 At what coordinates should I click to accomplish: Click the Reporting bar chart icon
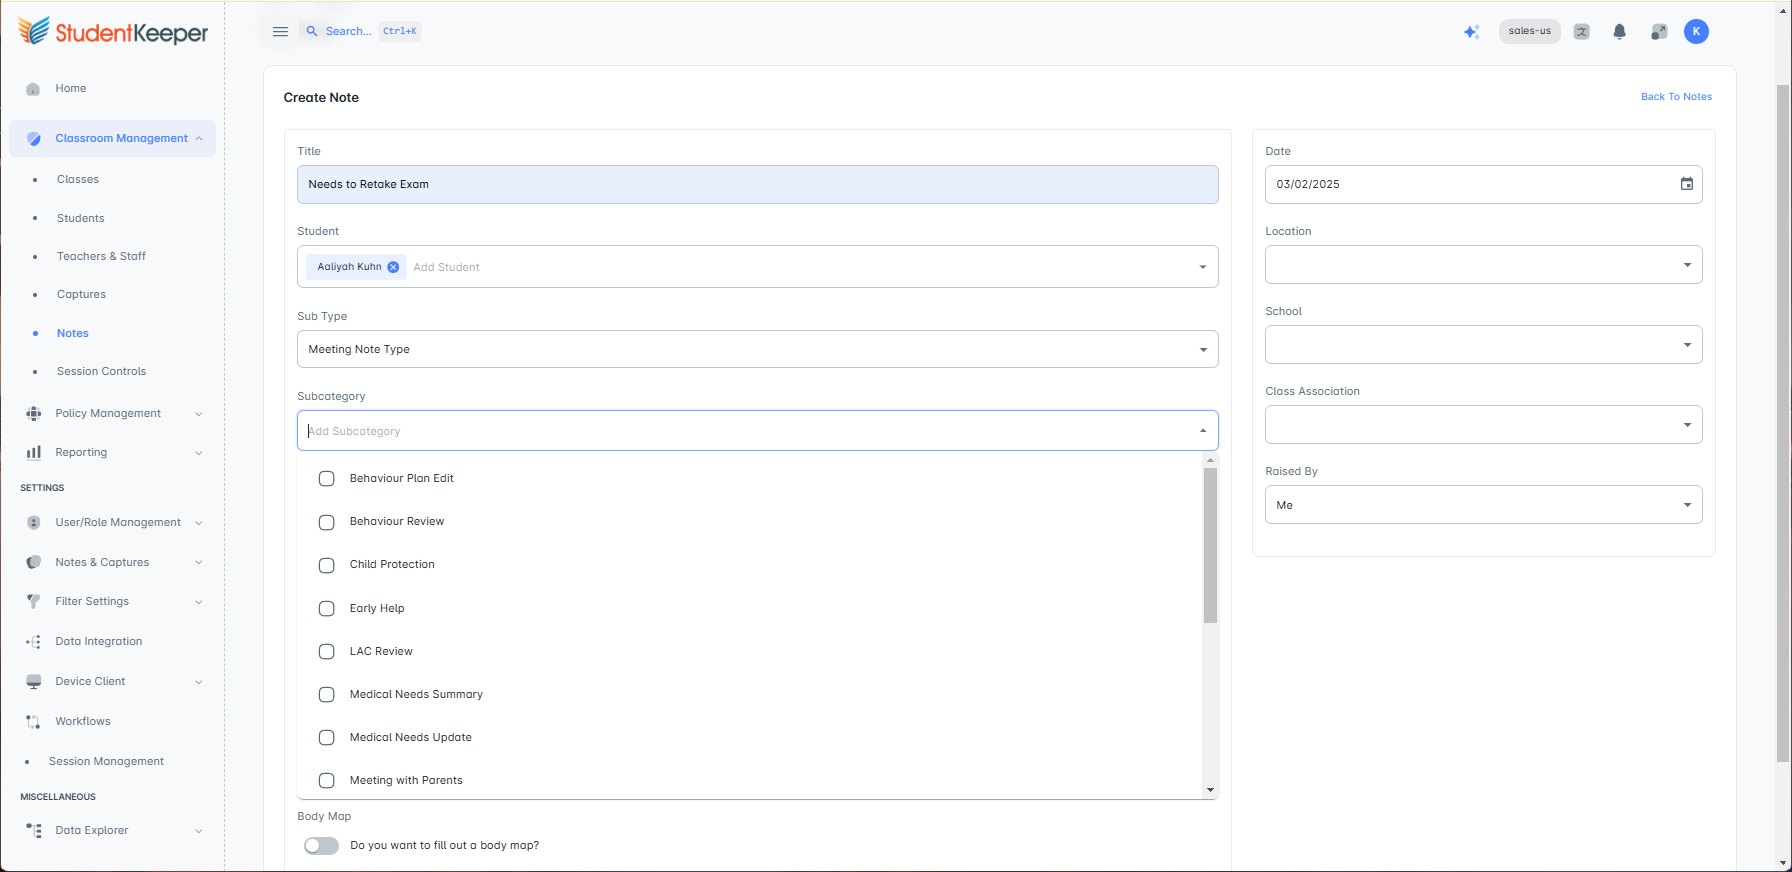[34, 453]
